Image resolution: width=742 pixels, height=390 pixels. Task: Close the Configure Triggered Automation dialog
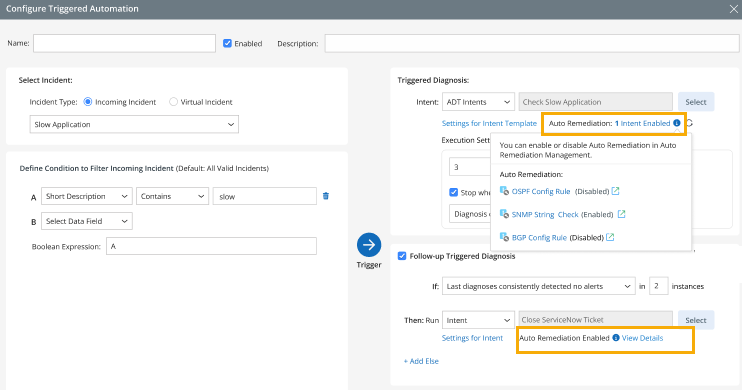[x=733, y=9]
